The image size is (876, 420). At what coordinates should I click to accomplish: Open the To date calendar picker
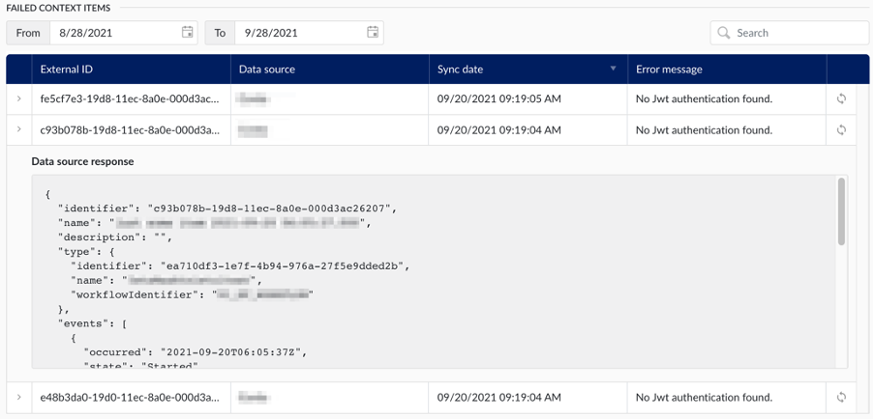373,33
